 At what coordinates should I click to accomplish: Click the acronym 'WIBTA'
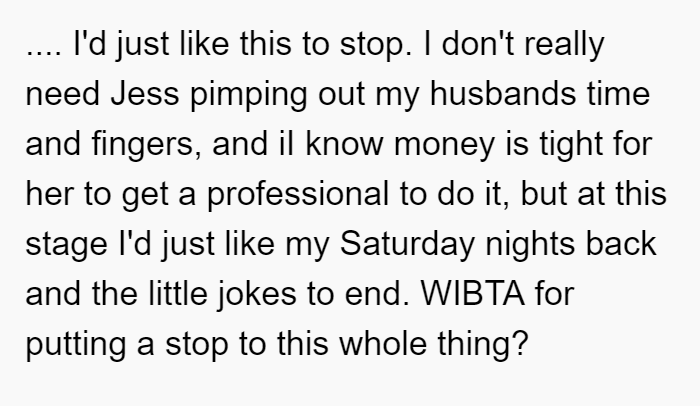(473, 293)
